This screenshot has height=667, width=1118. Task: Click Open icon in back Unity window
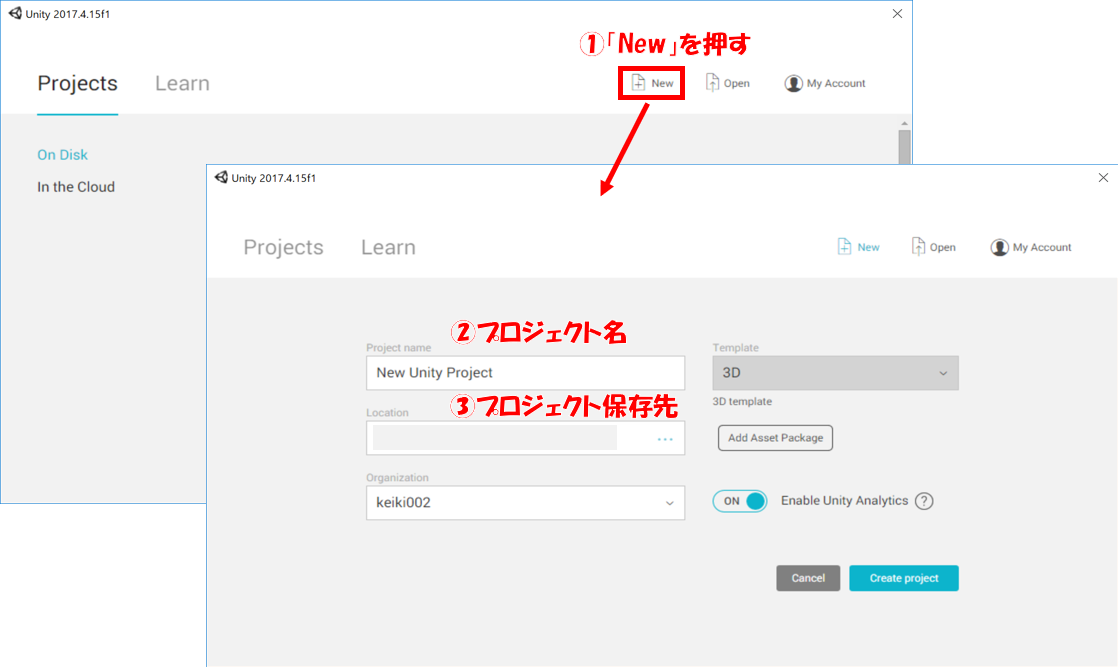[712, 83]
